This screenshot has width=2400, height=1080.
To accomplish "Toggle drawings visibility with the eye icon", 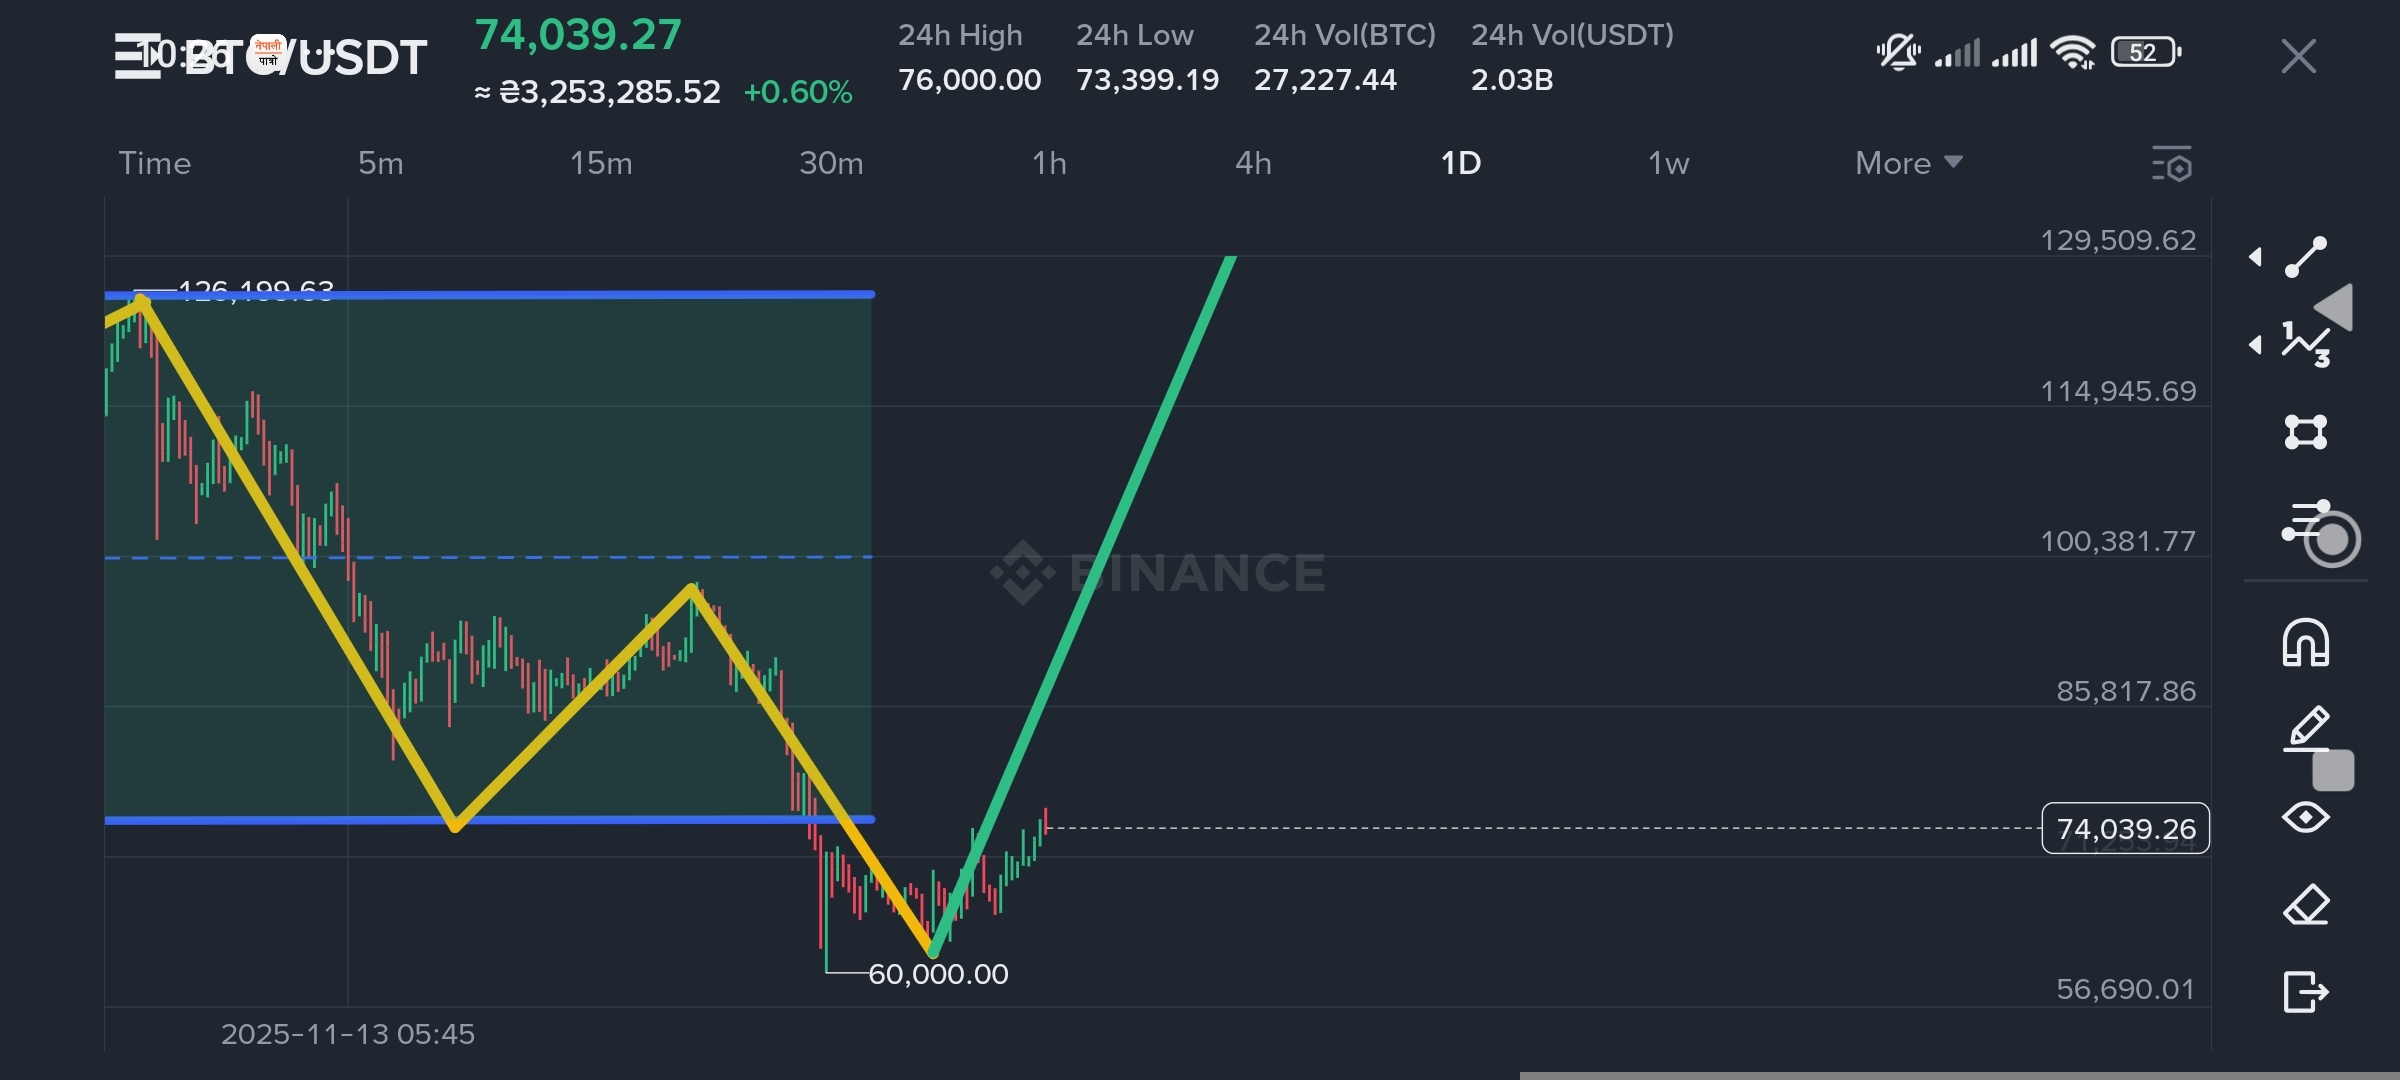I will (2306, 817).
